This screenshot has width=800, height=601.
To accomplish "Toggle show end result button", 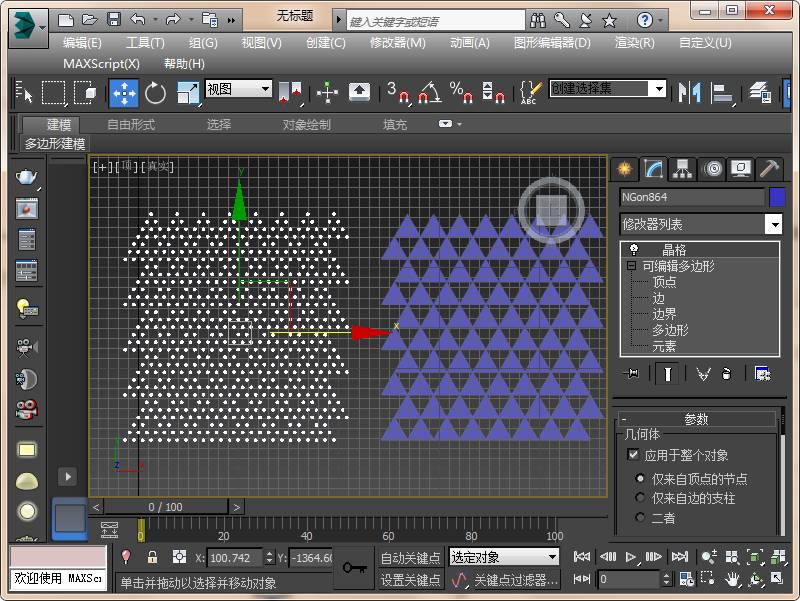I will pyautogui.click(x=667, y=374).
